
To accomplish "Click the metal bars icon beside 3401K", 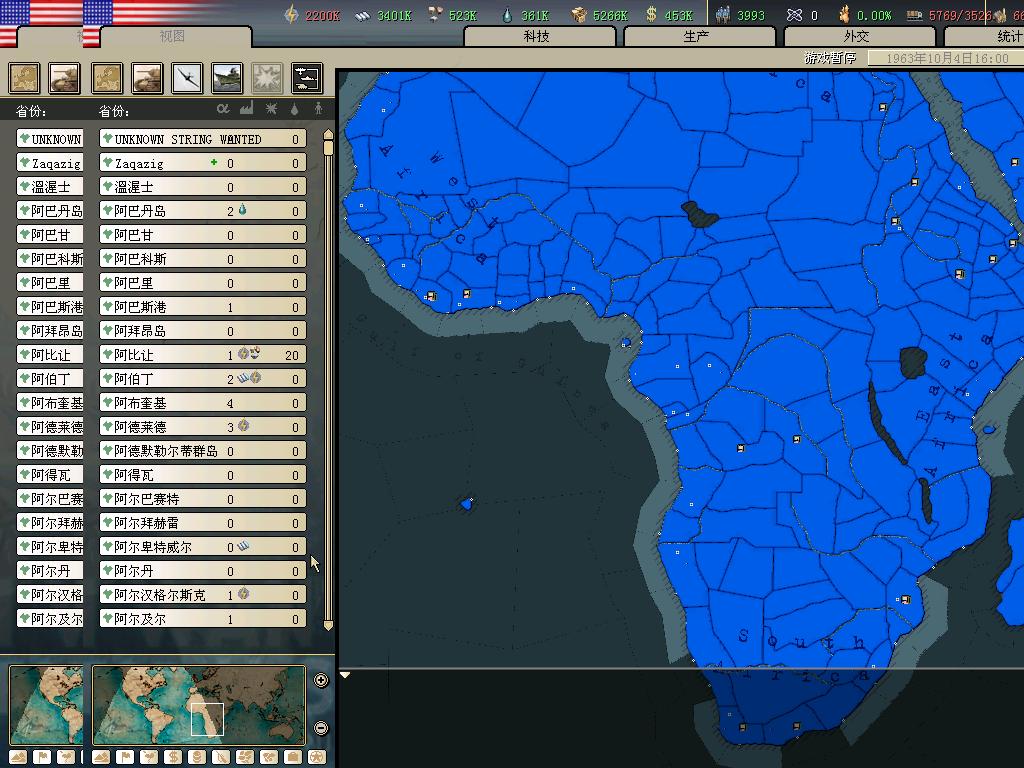I will click(363, 16).
